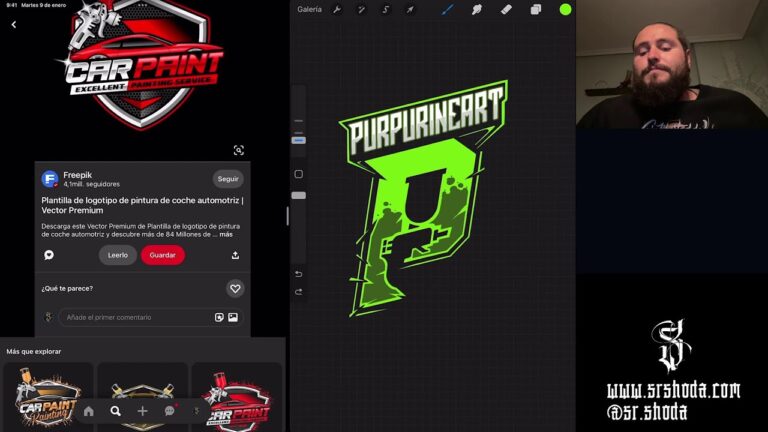Open the Procreate Layers panel

(536, 9)
